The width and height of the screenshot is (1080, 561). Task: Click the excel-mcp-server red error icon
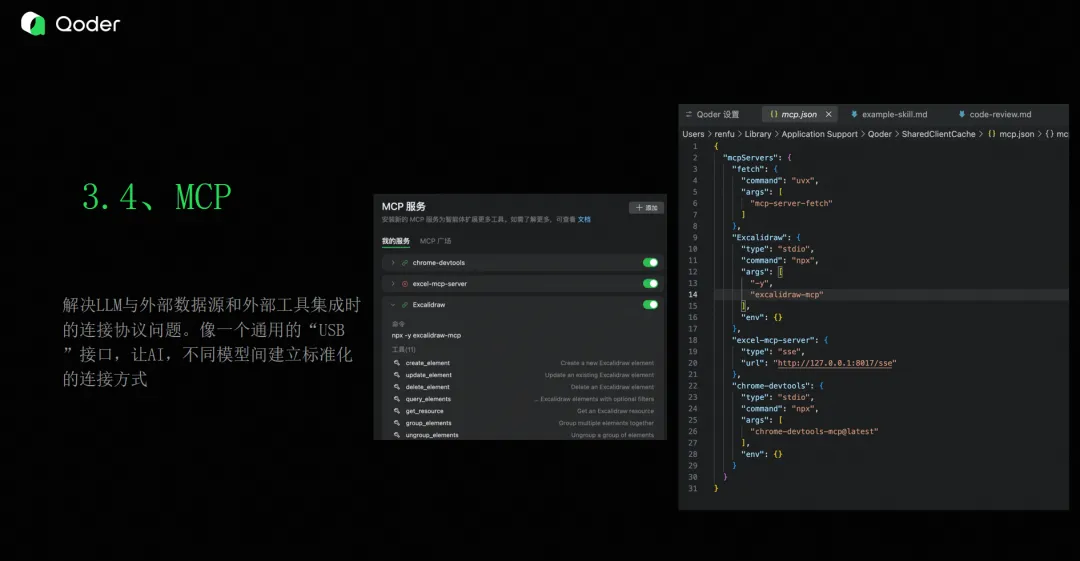[405, 284]
